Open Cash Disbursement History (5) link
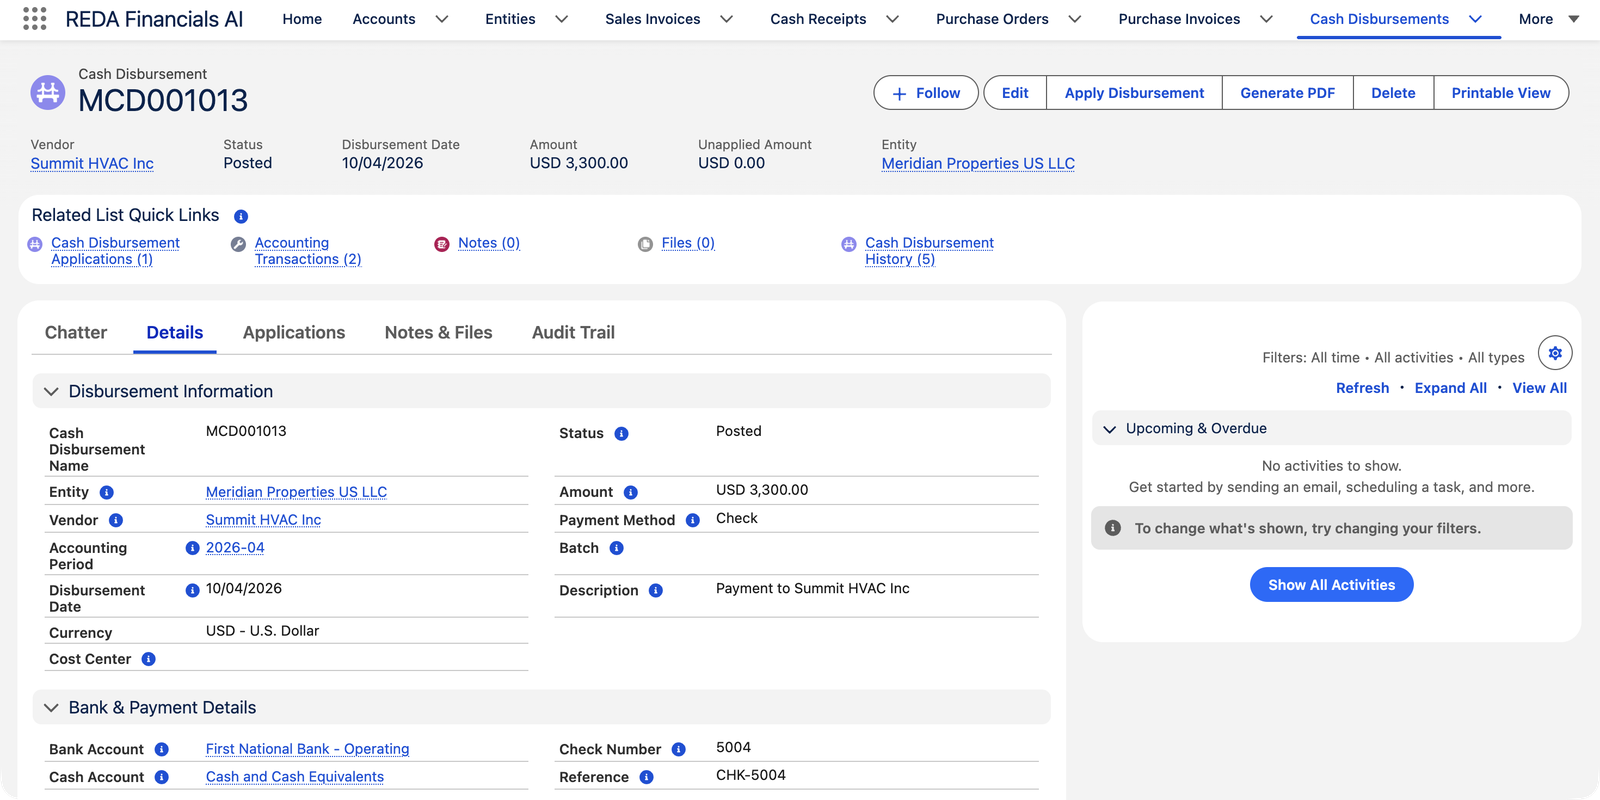The image size is (1600, 800). (929, 251)
